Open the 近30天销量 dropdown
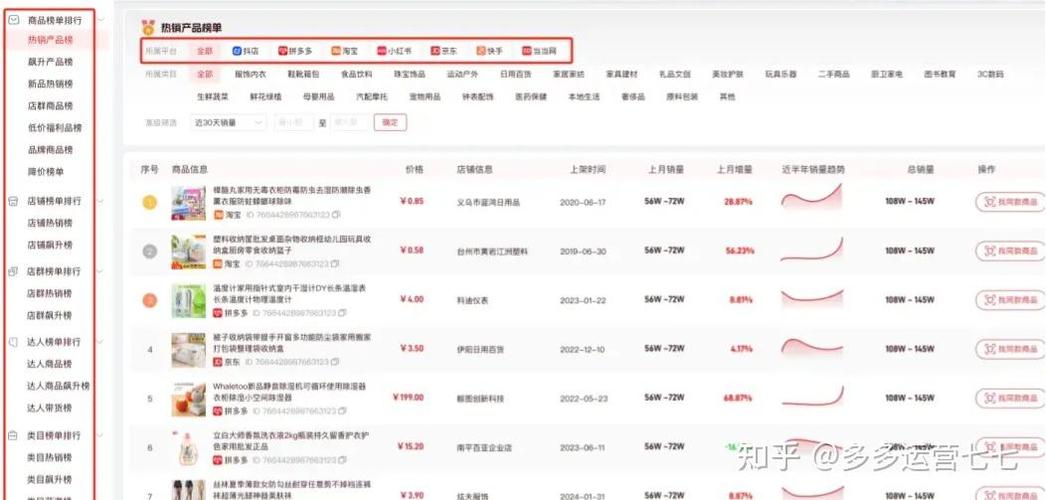This screenshot has height=500, width=1046. pyautogui.click(x=228, y=123)
